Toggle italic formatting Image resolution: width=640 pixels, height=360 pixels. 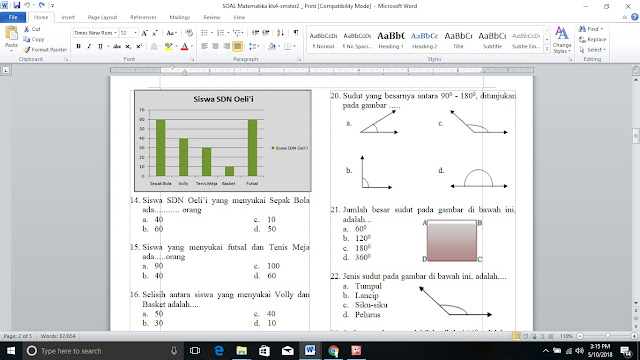coord(89,47)
